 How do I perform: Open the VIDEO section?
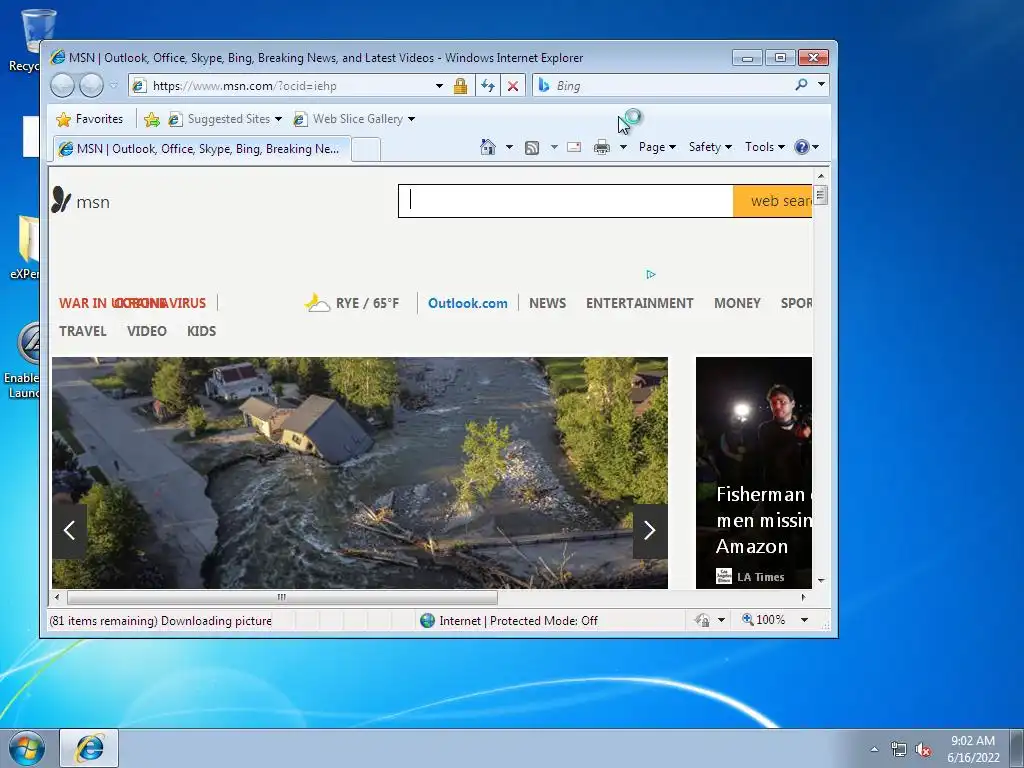click(147, 331)
